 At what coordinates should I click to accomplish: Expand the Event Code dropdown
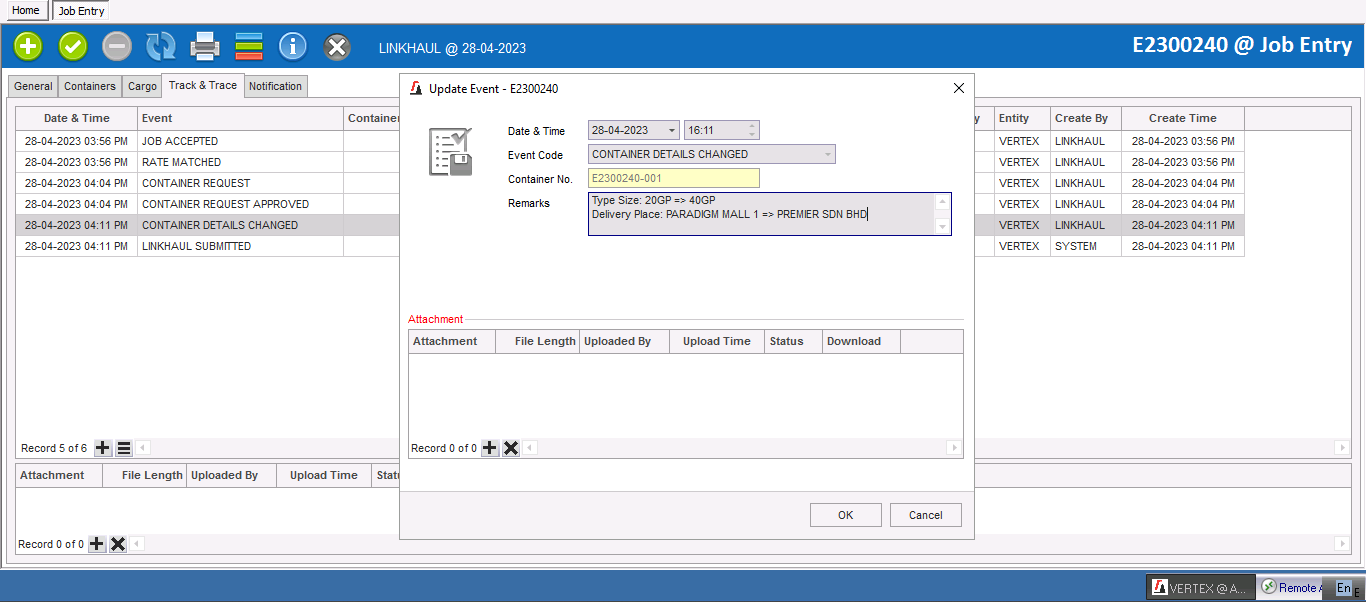827,154
